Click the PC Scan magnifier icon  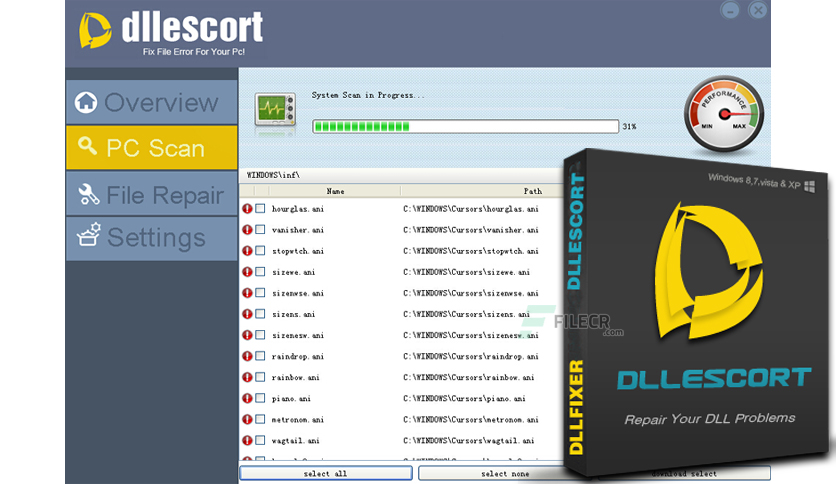(87, 146)
